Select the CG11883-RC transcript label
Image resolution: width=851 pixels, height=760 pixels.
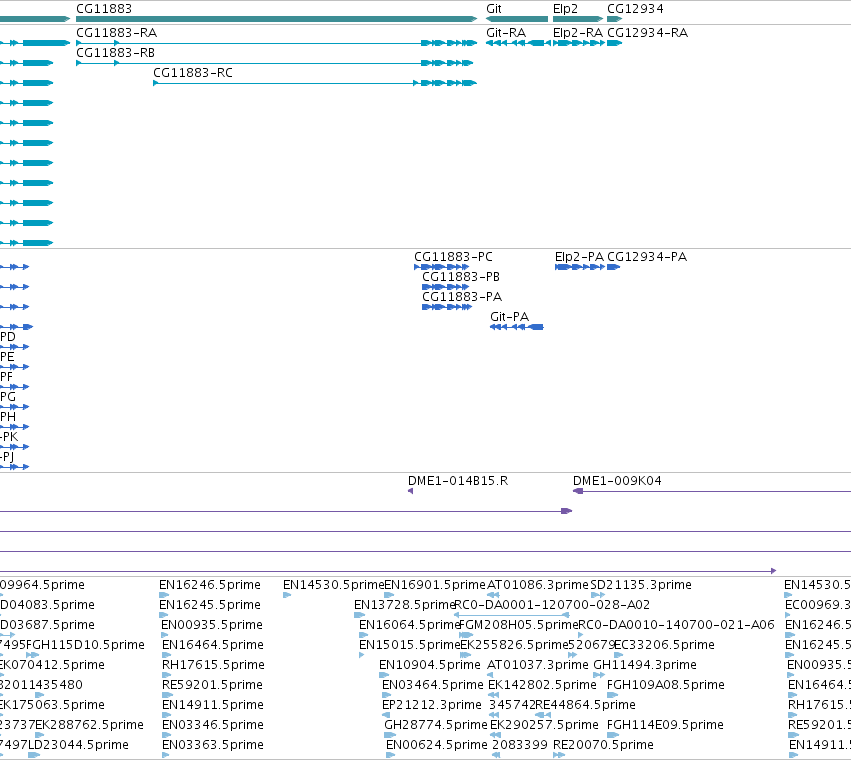[x=193, y=73]
